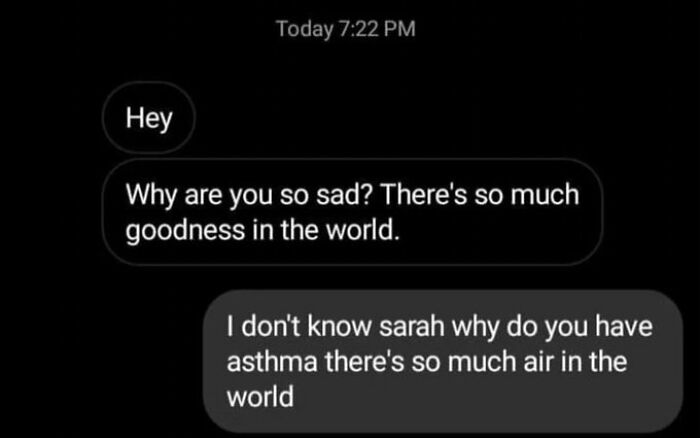This screenshot has width=700, height=438.
Task: Click the word "goodness" in the received message
Action: [x=185, y=232]
